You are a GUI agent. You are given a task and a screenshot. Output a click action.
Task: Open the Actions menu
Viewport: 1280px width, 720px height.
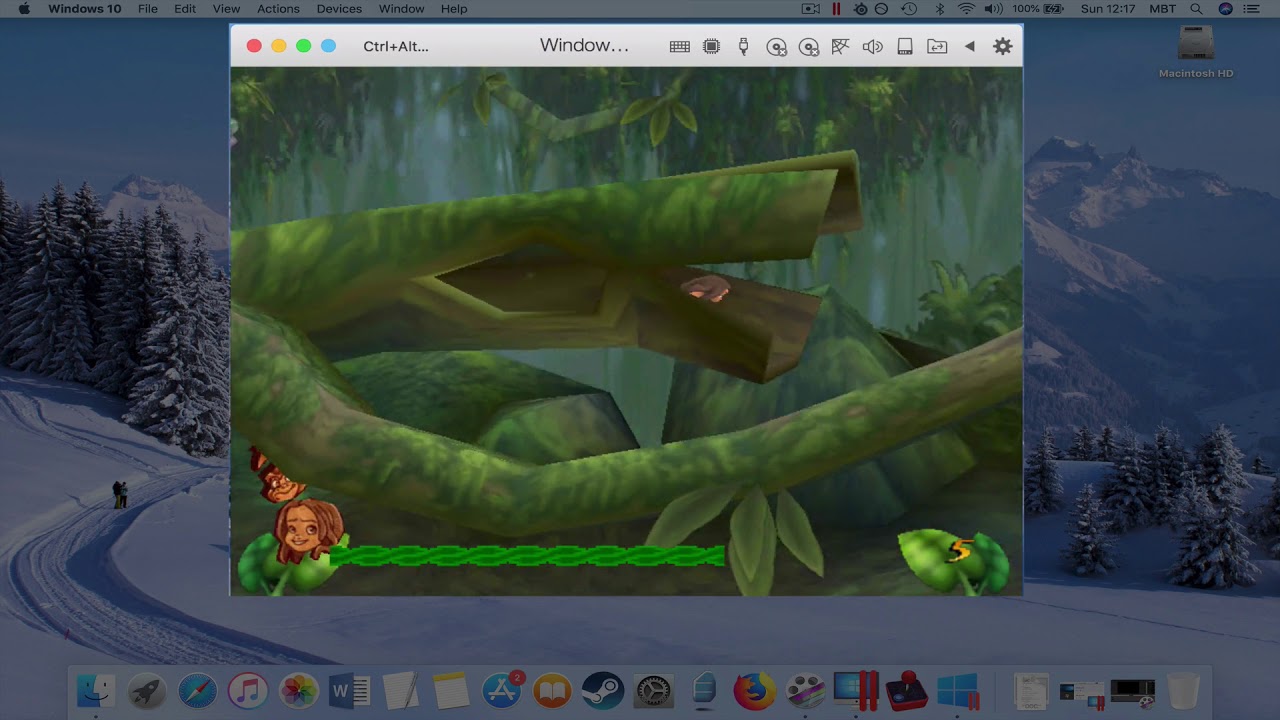[x=278, y=9]
